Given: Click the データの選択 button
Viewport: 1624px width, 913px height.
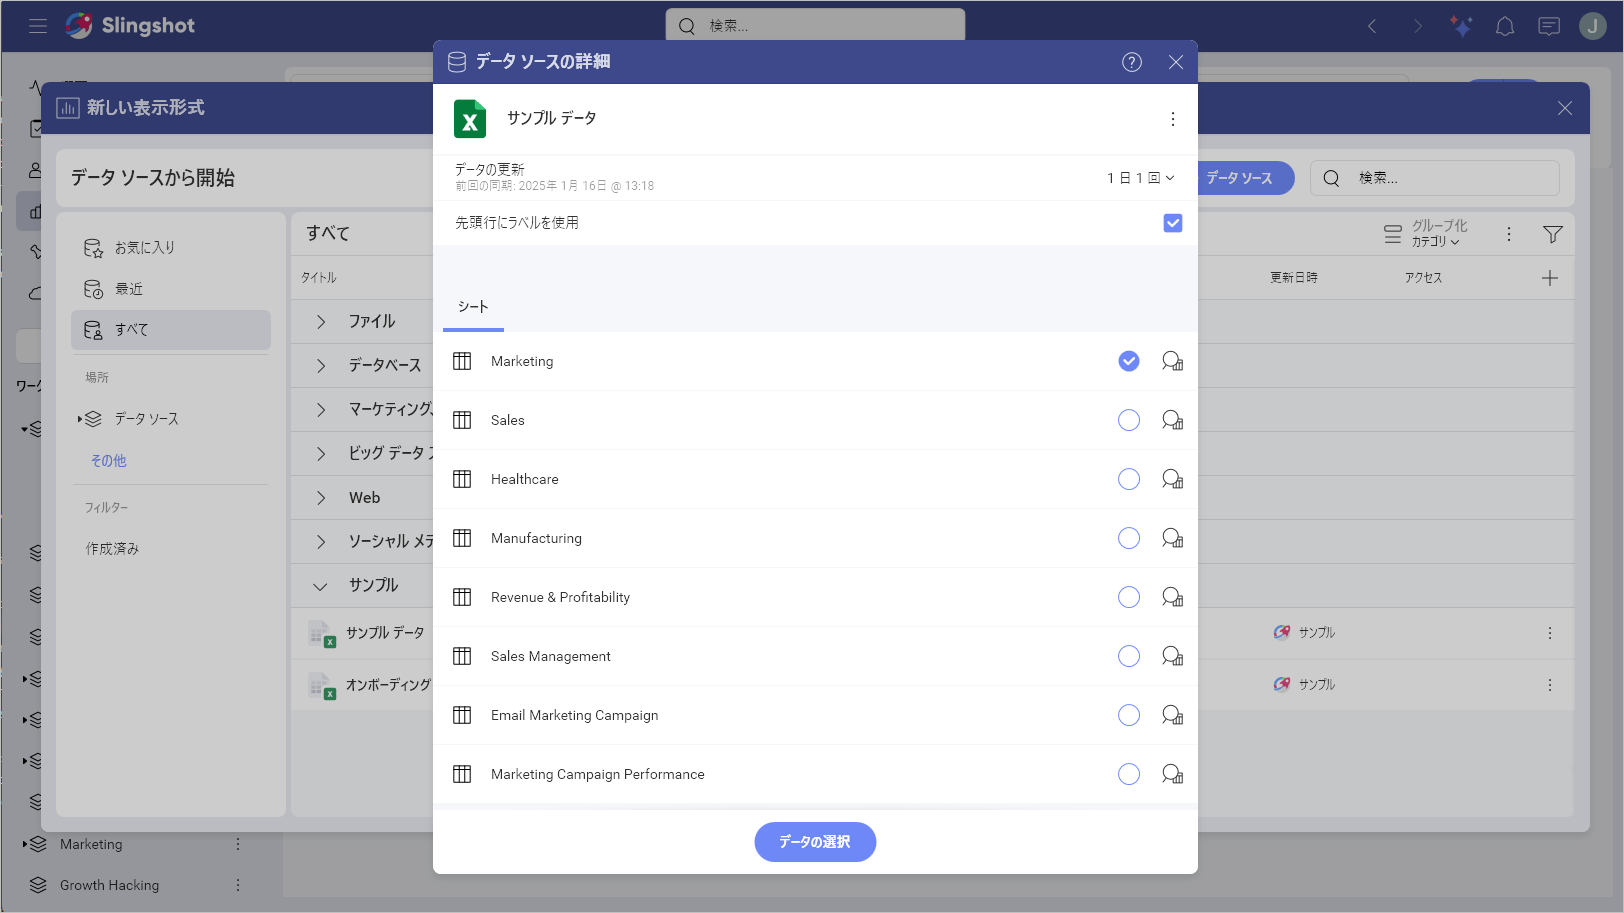Looking at the screenshot, I should [x=815, y=842].
